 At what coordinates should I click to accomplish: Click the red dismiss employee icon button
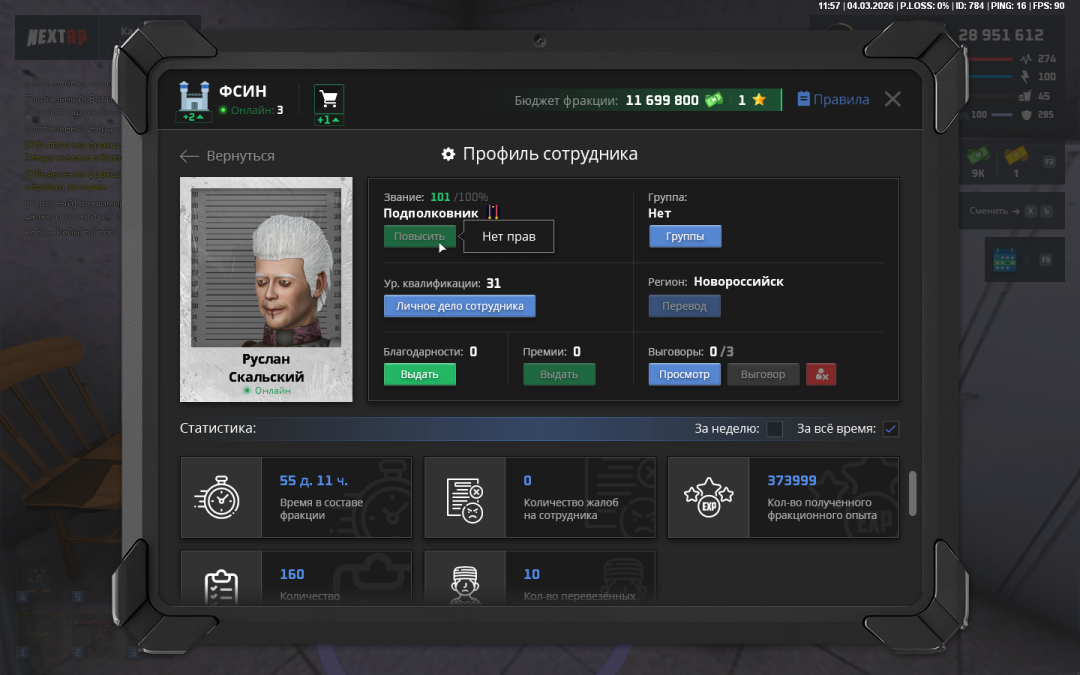click(x=821, y=374)
